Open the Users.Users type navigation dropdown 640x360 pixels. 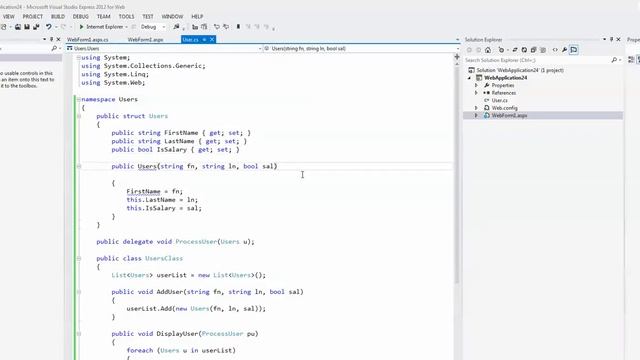pyautogui.click(x=260, y=49)
